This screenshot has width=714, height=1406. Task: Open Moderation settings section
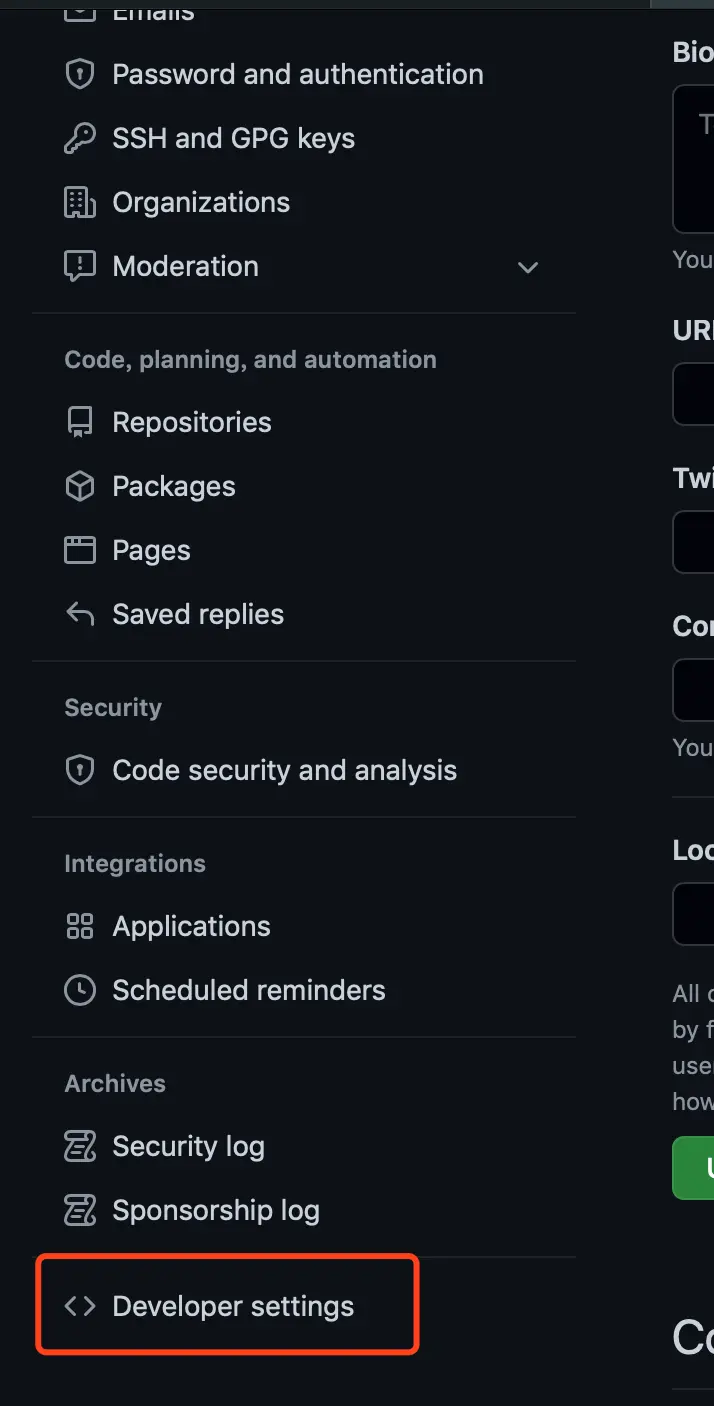tap(185, 267)
